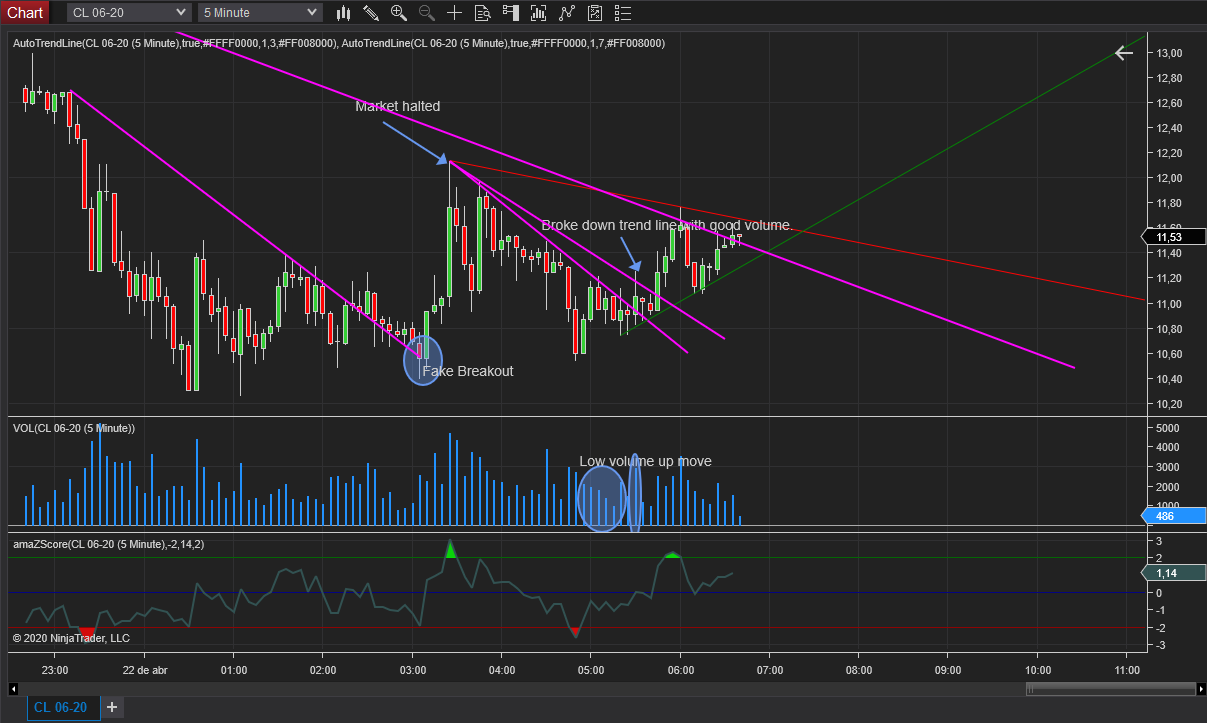Toggle the Crosshair cursor
The image size is (1207, 723).
(x=454, y=13)
